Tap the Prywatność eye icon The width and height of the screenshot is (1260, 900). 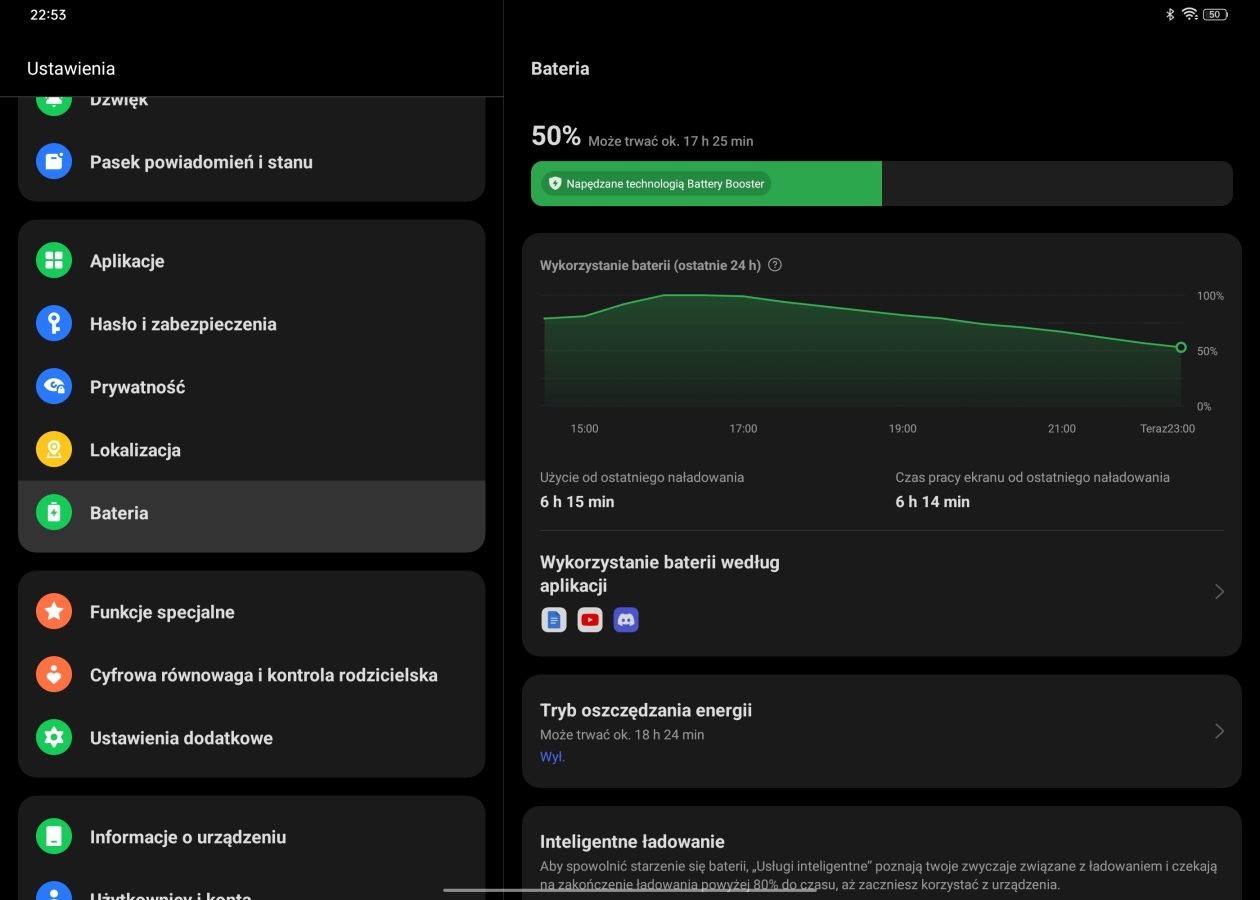pyautogui.click(x=54, y=387)
